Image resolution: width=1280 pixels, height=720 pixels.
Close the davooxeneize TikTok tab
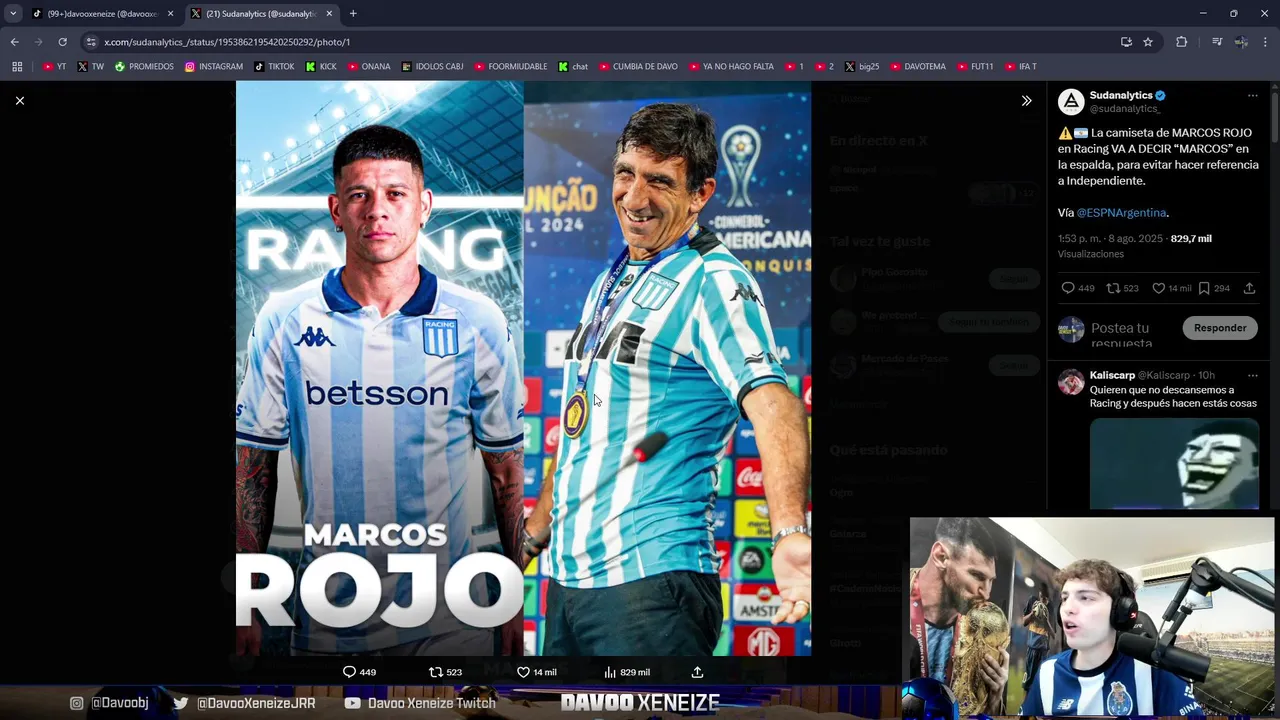coord(170,14)
